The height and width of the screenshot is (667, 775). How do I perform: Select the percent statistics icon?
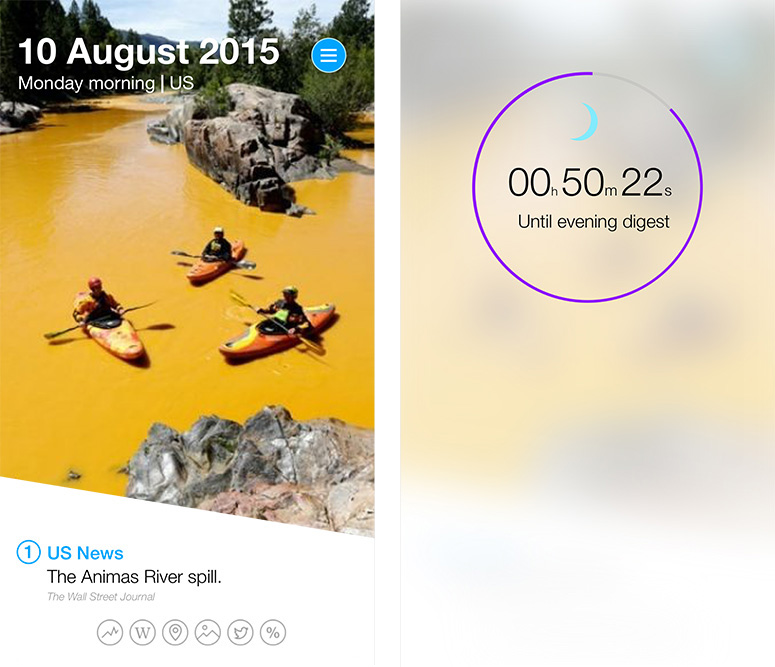pyautogui.click(x=273, y=632)
